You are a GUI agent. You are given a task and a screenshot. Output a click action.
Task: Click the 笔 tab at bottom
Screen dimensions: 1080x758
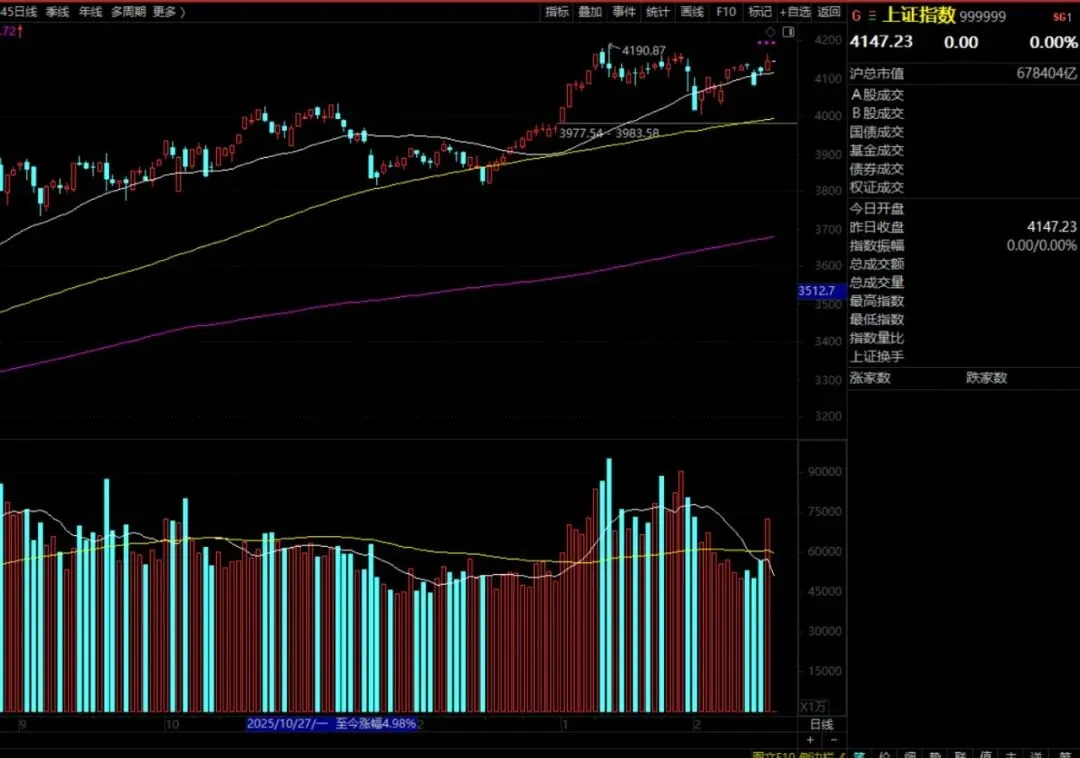[859, 755]
